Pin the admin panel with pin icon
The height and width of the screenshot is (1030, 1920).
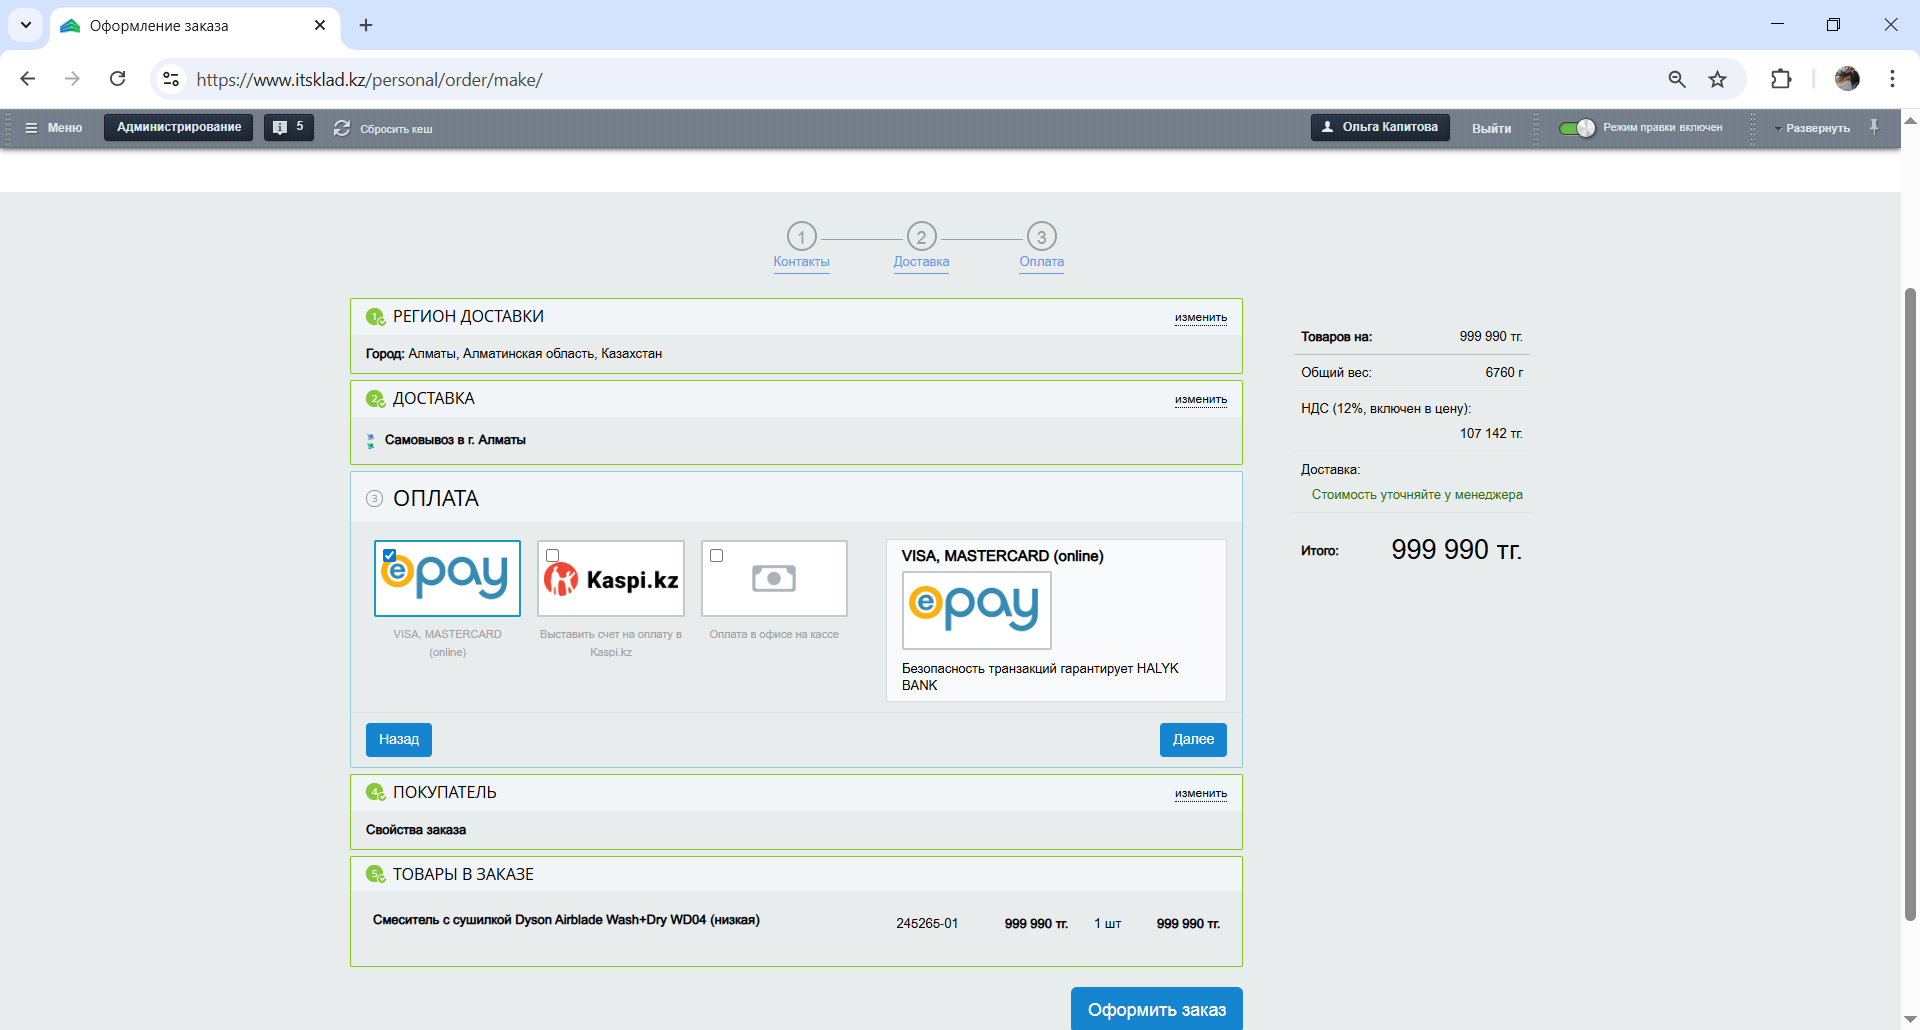[x=1874, y=127]
